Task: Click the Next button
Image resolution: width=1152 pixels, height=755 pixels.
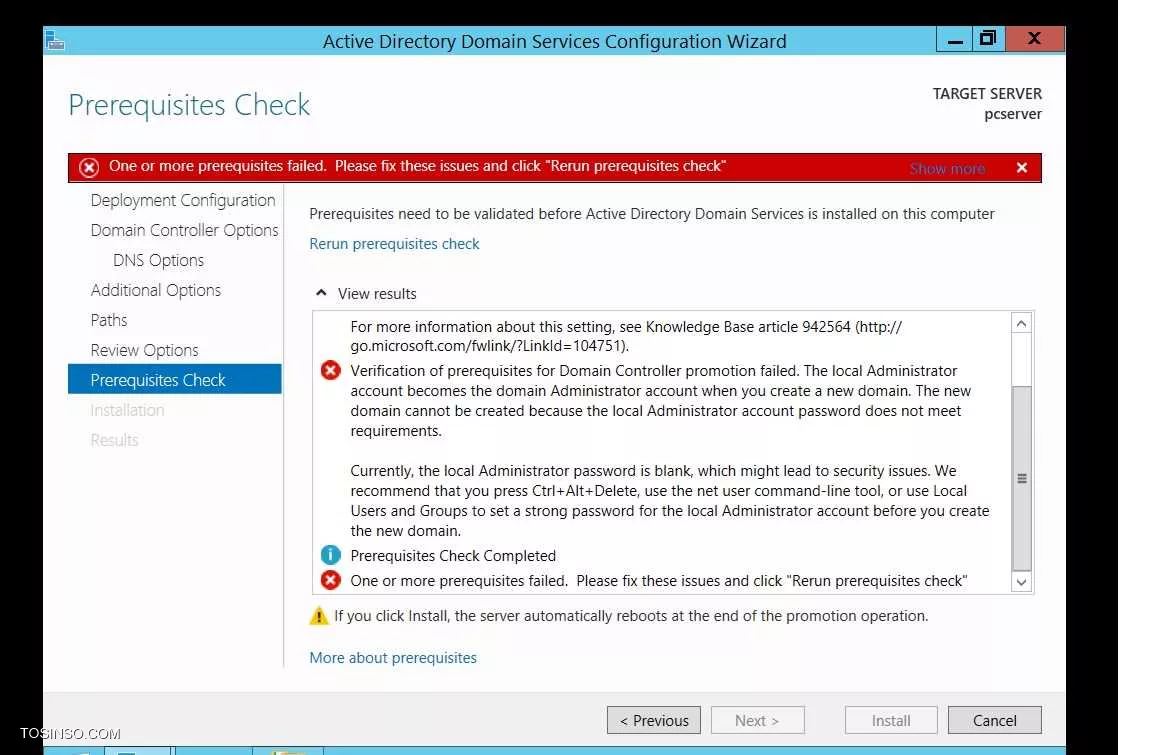Action: click(757, 720)
